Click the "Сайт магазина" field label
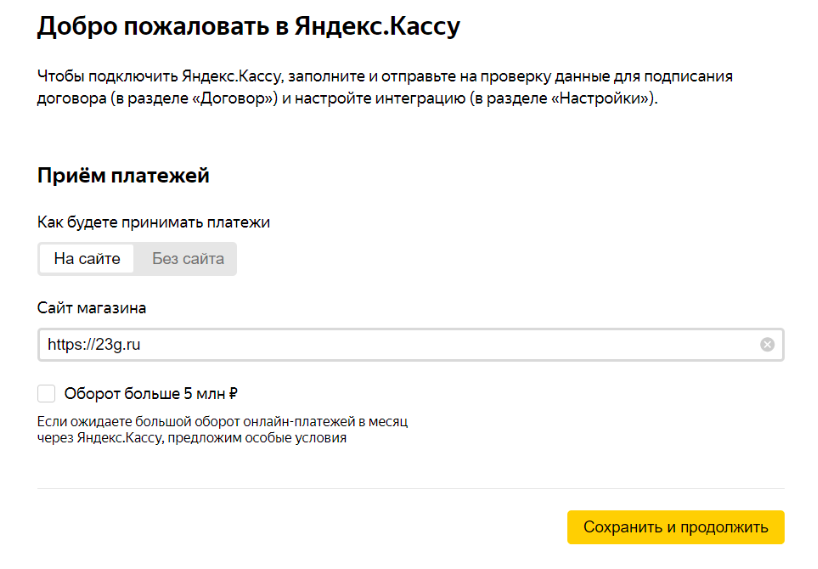Screen dimensions: 818x569 pyautogui.click(x=91, y=308)
